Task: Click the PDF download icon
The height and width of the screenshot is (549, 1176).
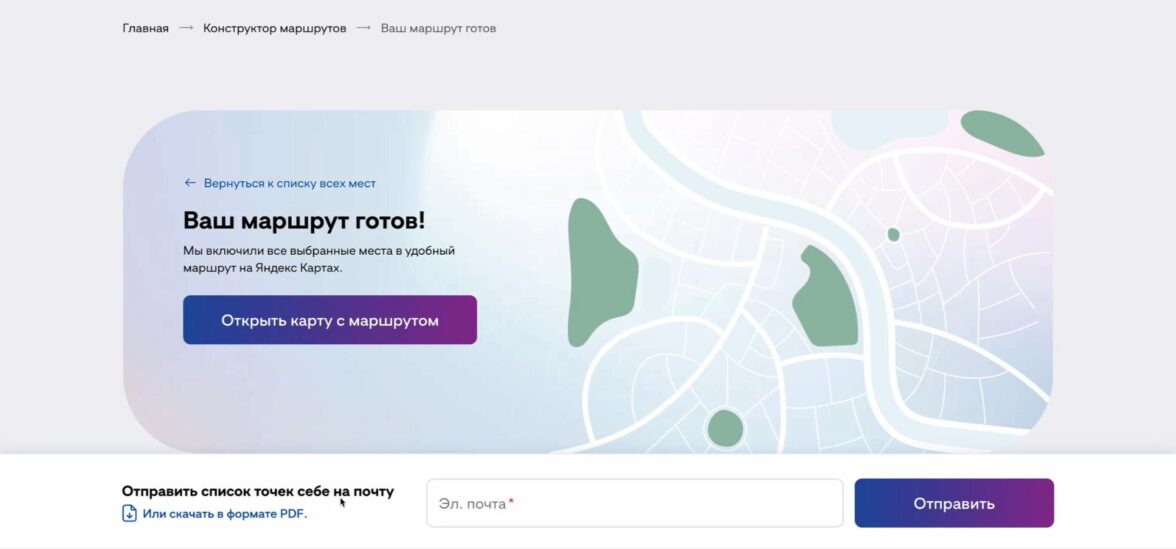Action: [x=129, y=514]
